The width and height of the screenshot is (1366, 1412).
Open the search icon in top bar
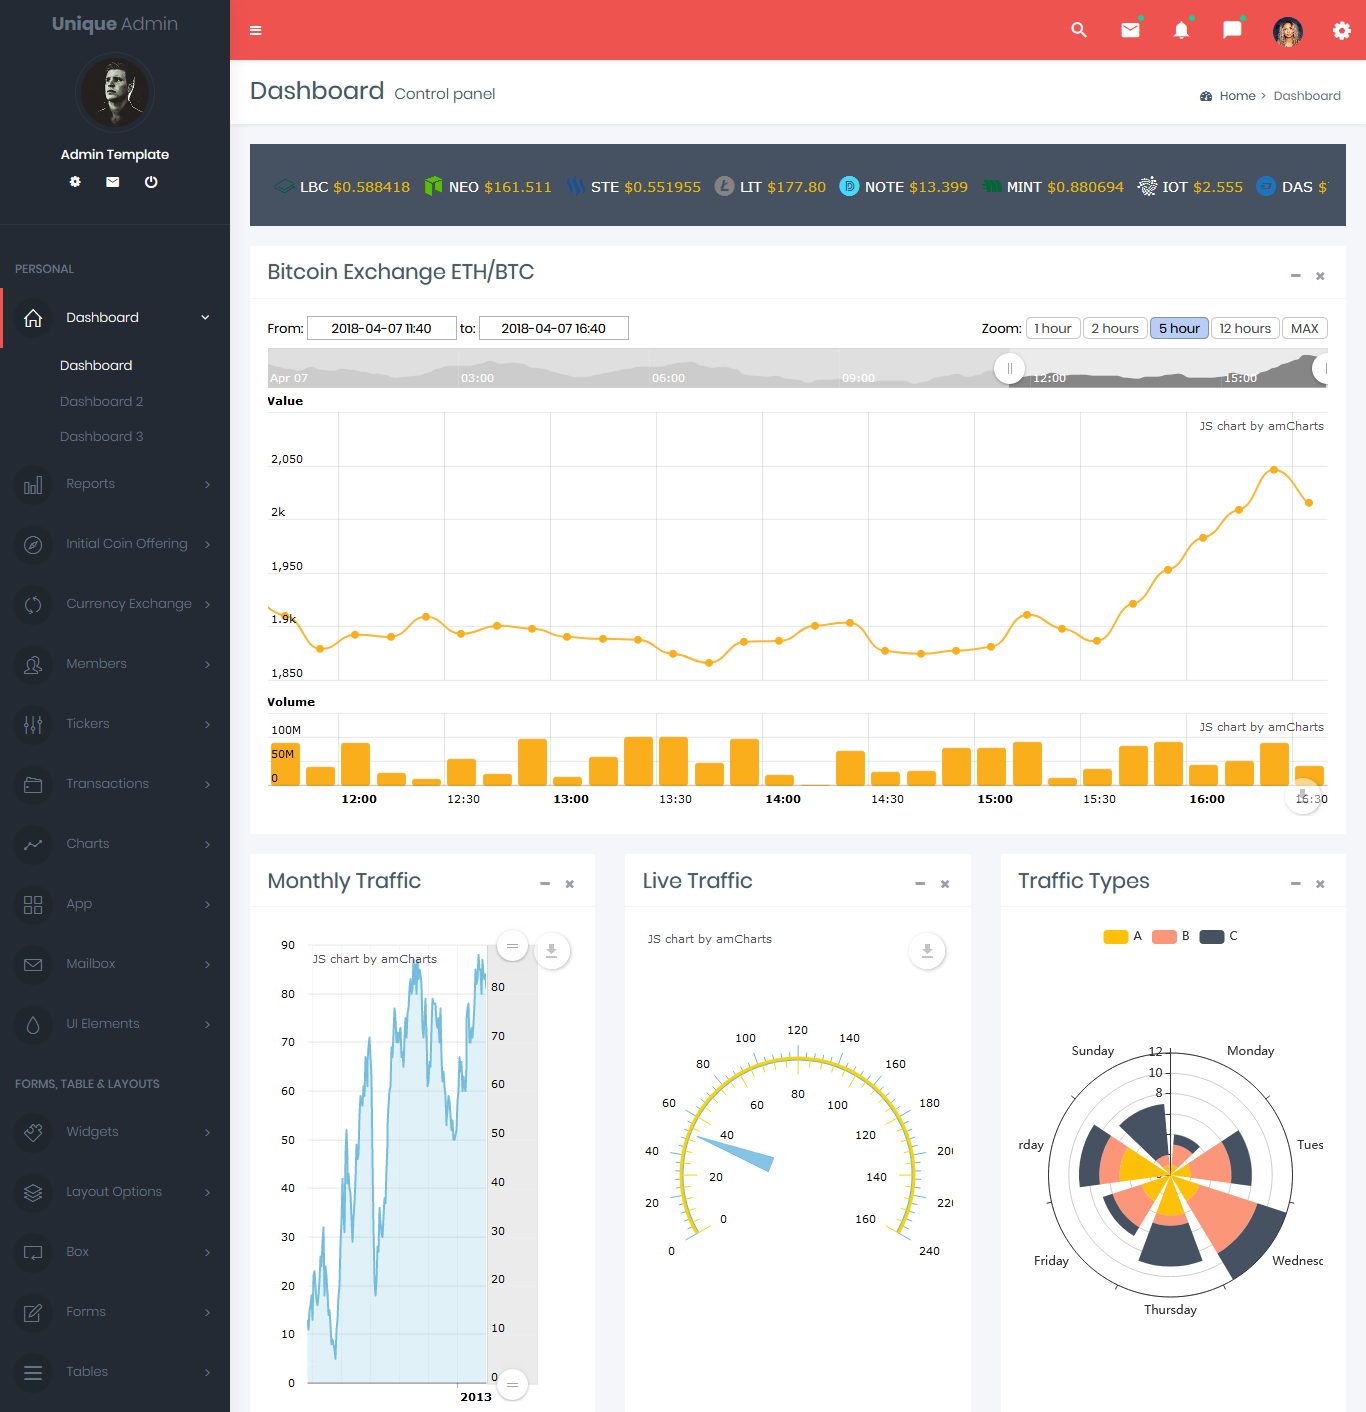(1079, 30)
